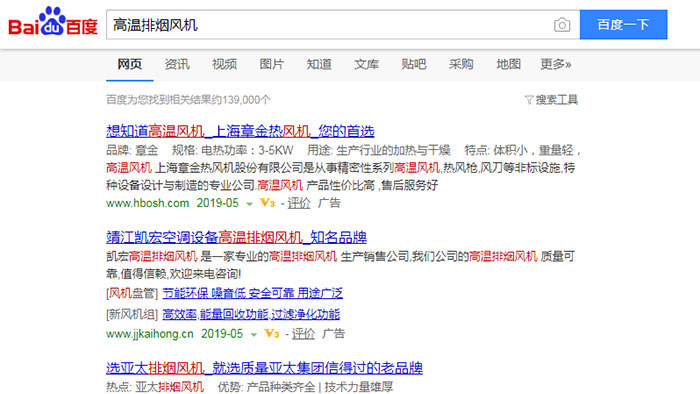
Task: Click the [风机盘管] label text
Action: coord(132,293)
